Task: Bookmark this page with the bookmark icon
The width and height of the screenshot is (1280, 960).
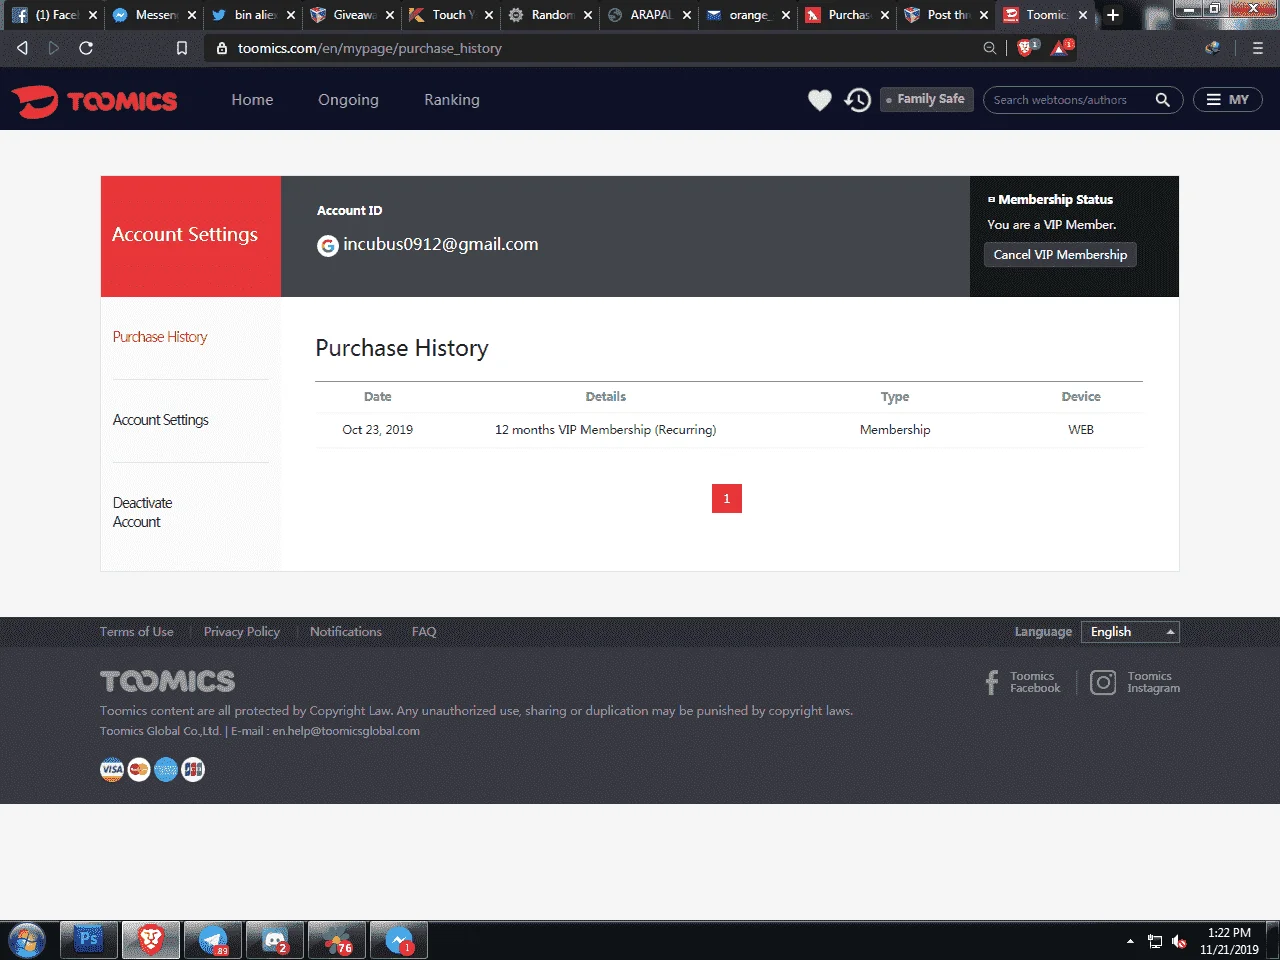Action: (x=181, y=48)
